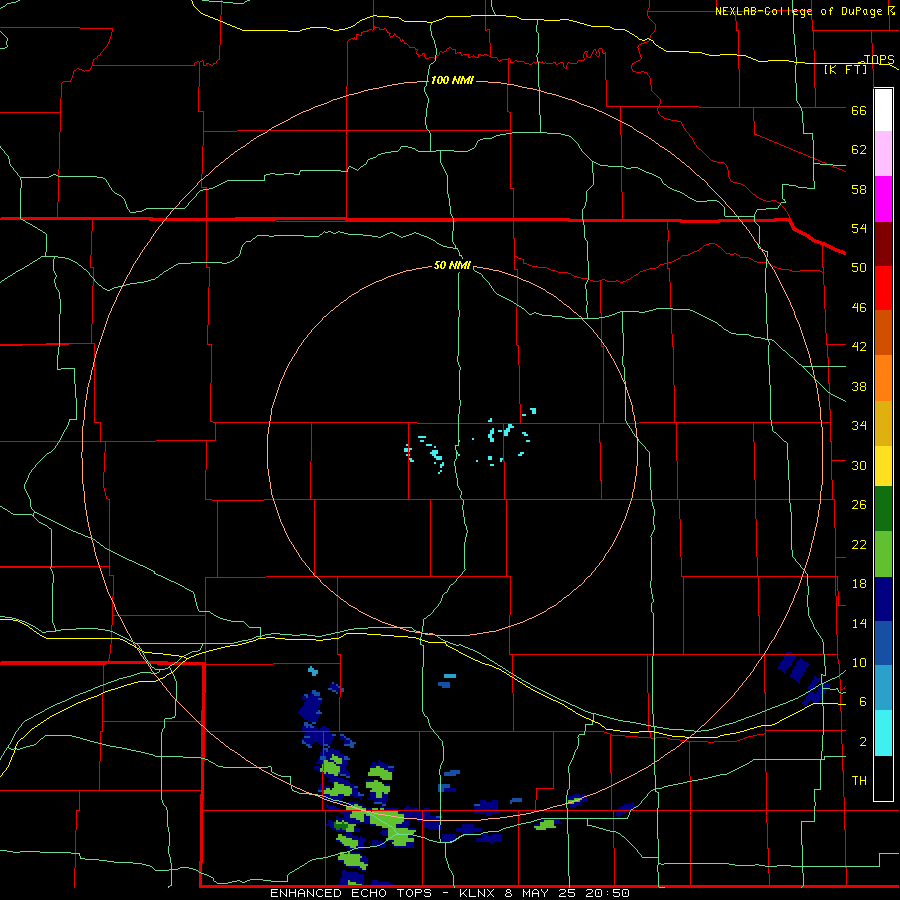Click the [K FT] units label

click(845, 69)
